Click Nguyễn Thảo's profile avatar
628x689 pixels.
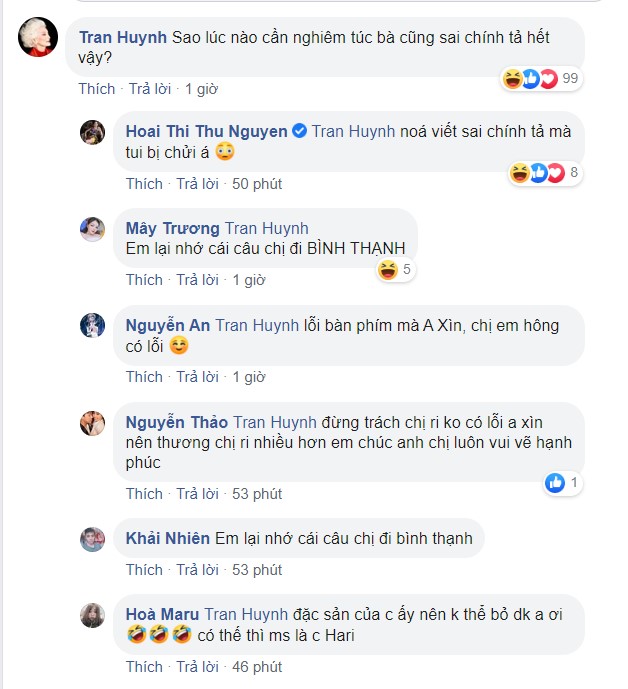tap(93, 422)
